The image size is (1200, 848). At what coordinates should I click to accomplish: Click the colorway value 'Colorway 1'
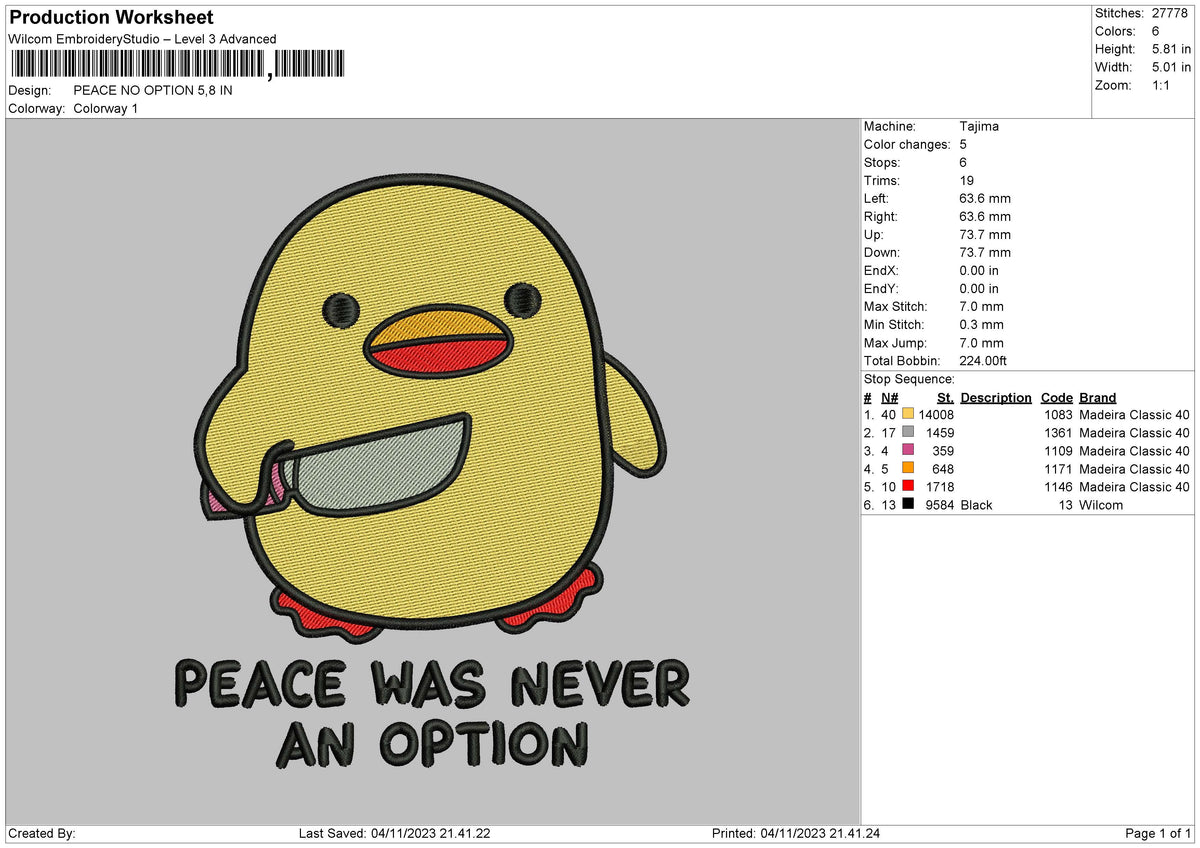(x=105, y=108)
